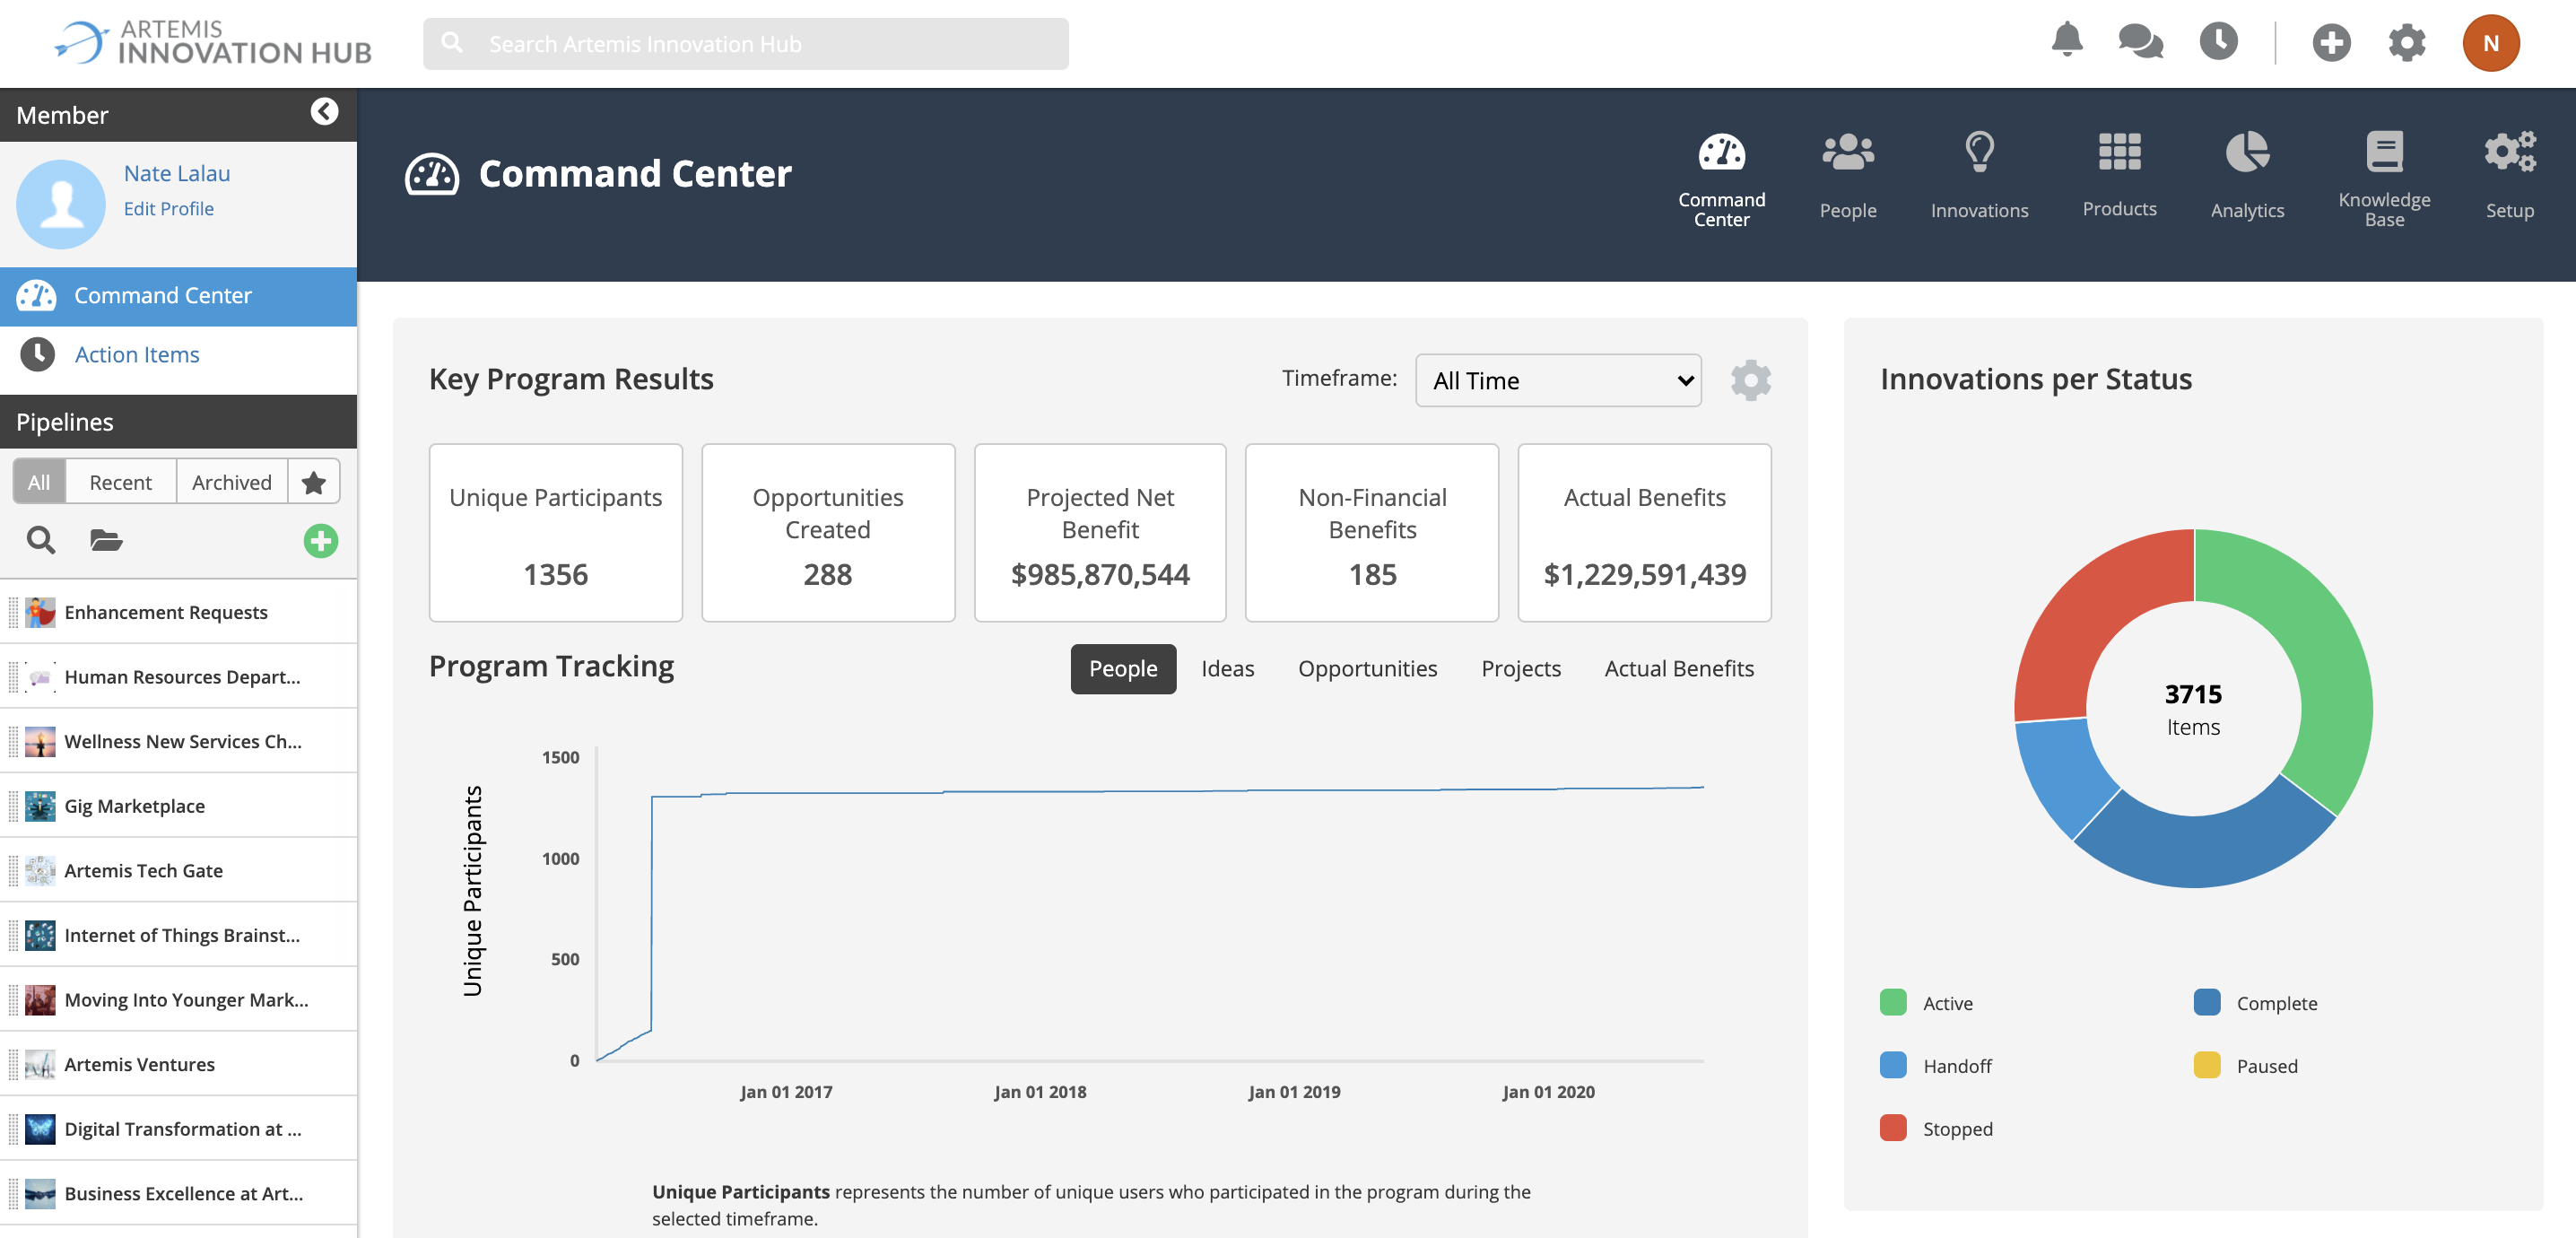Click Enhancement Requests pipeline thumbnail

(40, 612)
